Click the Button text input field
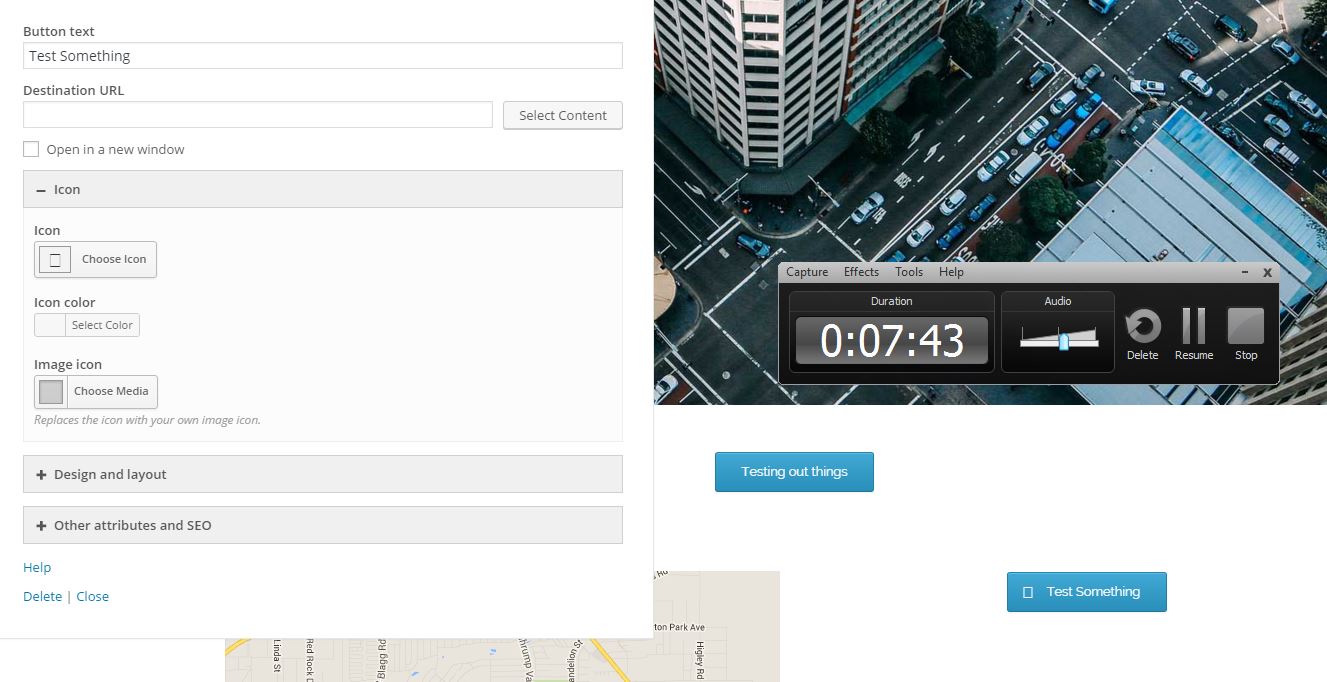This screenshot has width=1327, height=682. 322,56
